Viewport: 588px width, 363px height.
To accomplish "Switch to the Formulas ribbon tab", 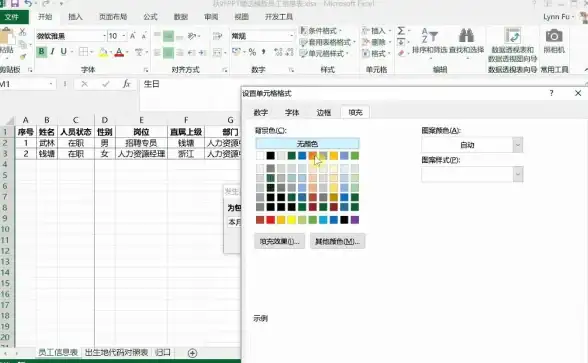I will [x=150, y=17].
